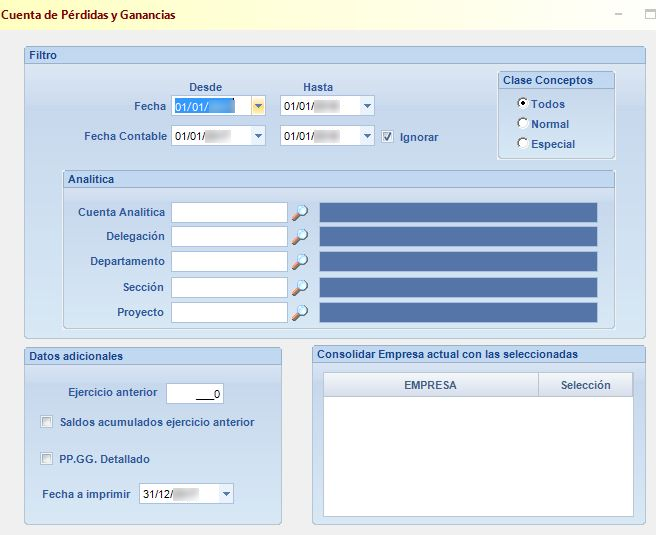Expand the Fecha Contable Desde dropdown
This screenshot has width=656, height=535.
pos(258,136)
